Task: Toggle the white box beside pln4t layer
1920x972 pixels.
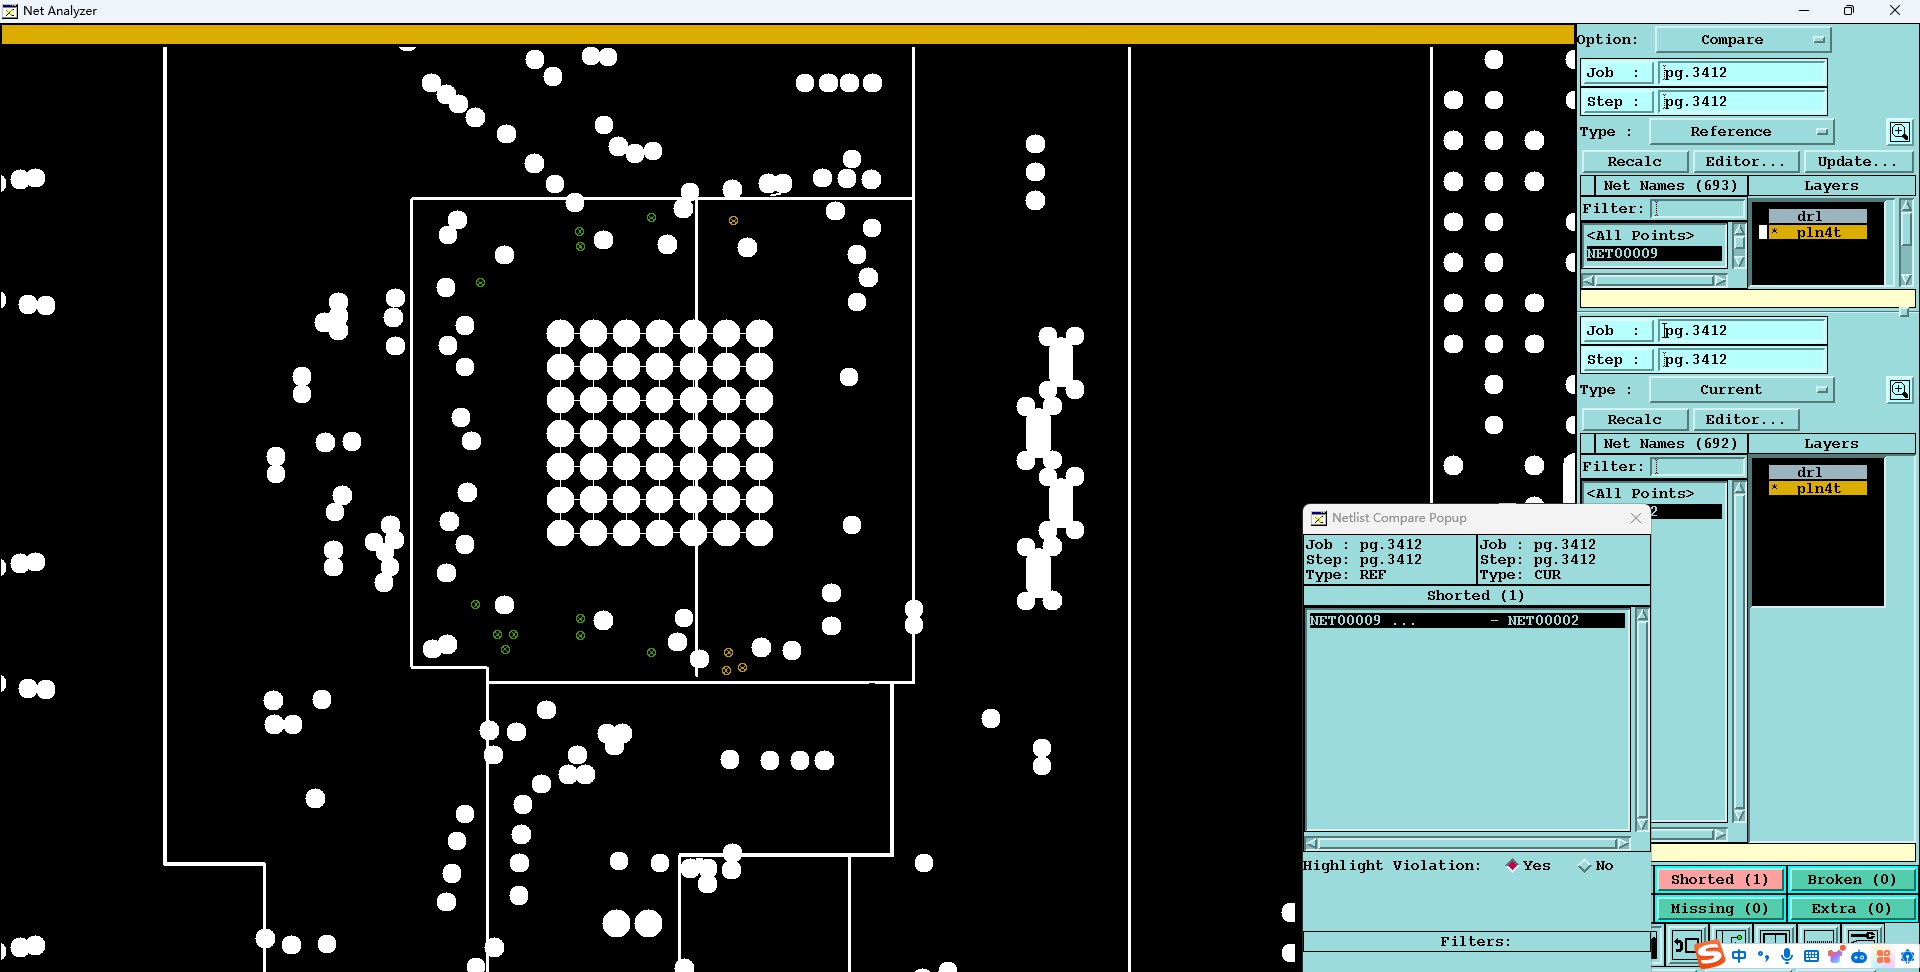Action: click(x=1762, y=233)
